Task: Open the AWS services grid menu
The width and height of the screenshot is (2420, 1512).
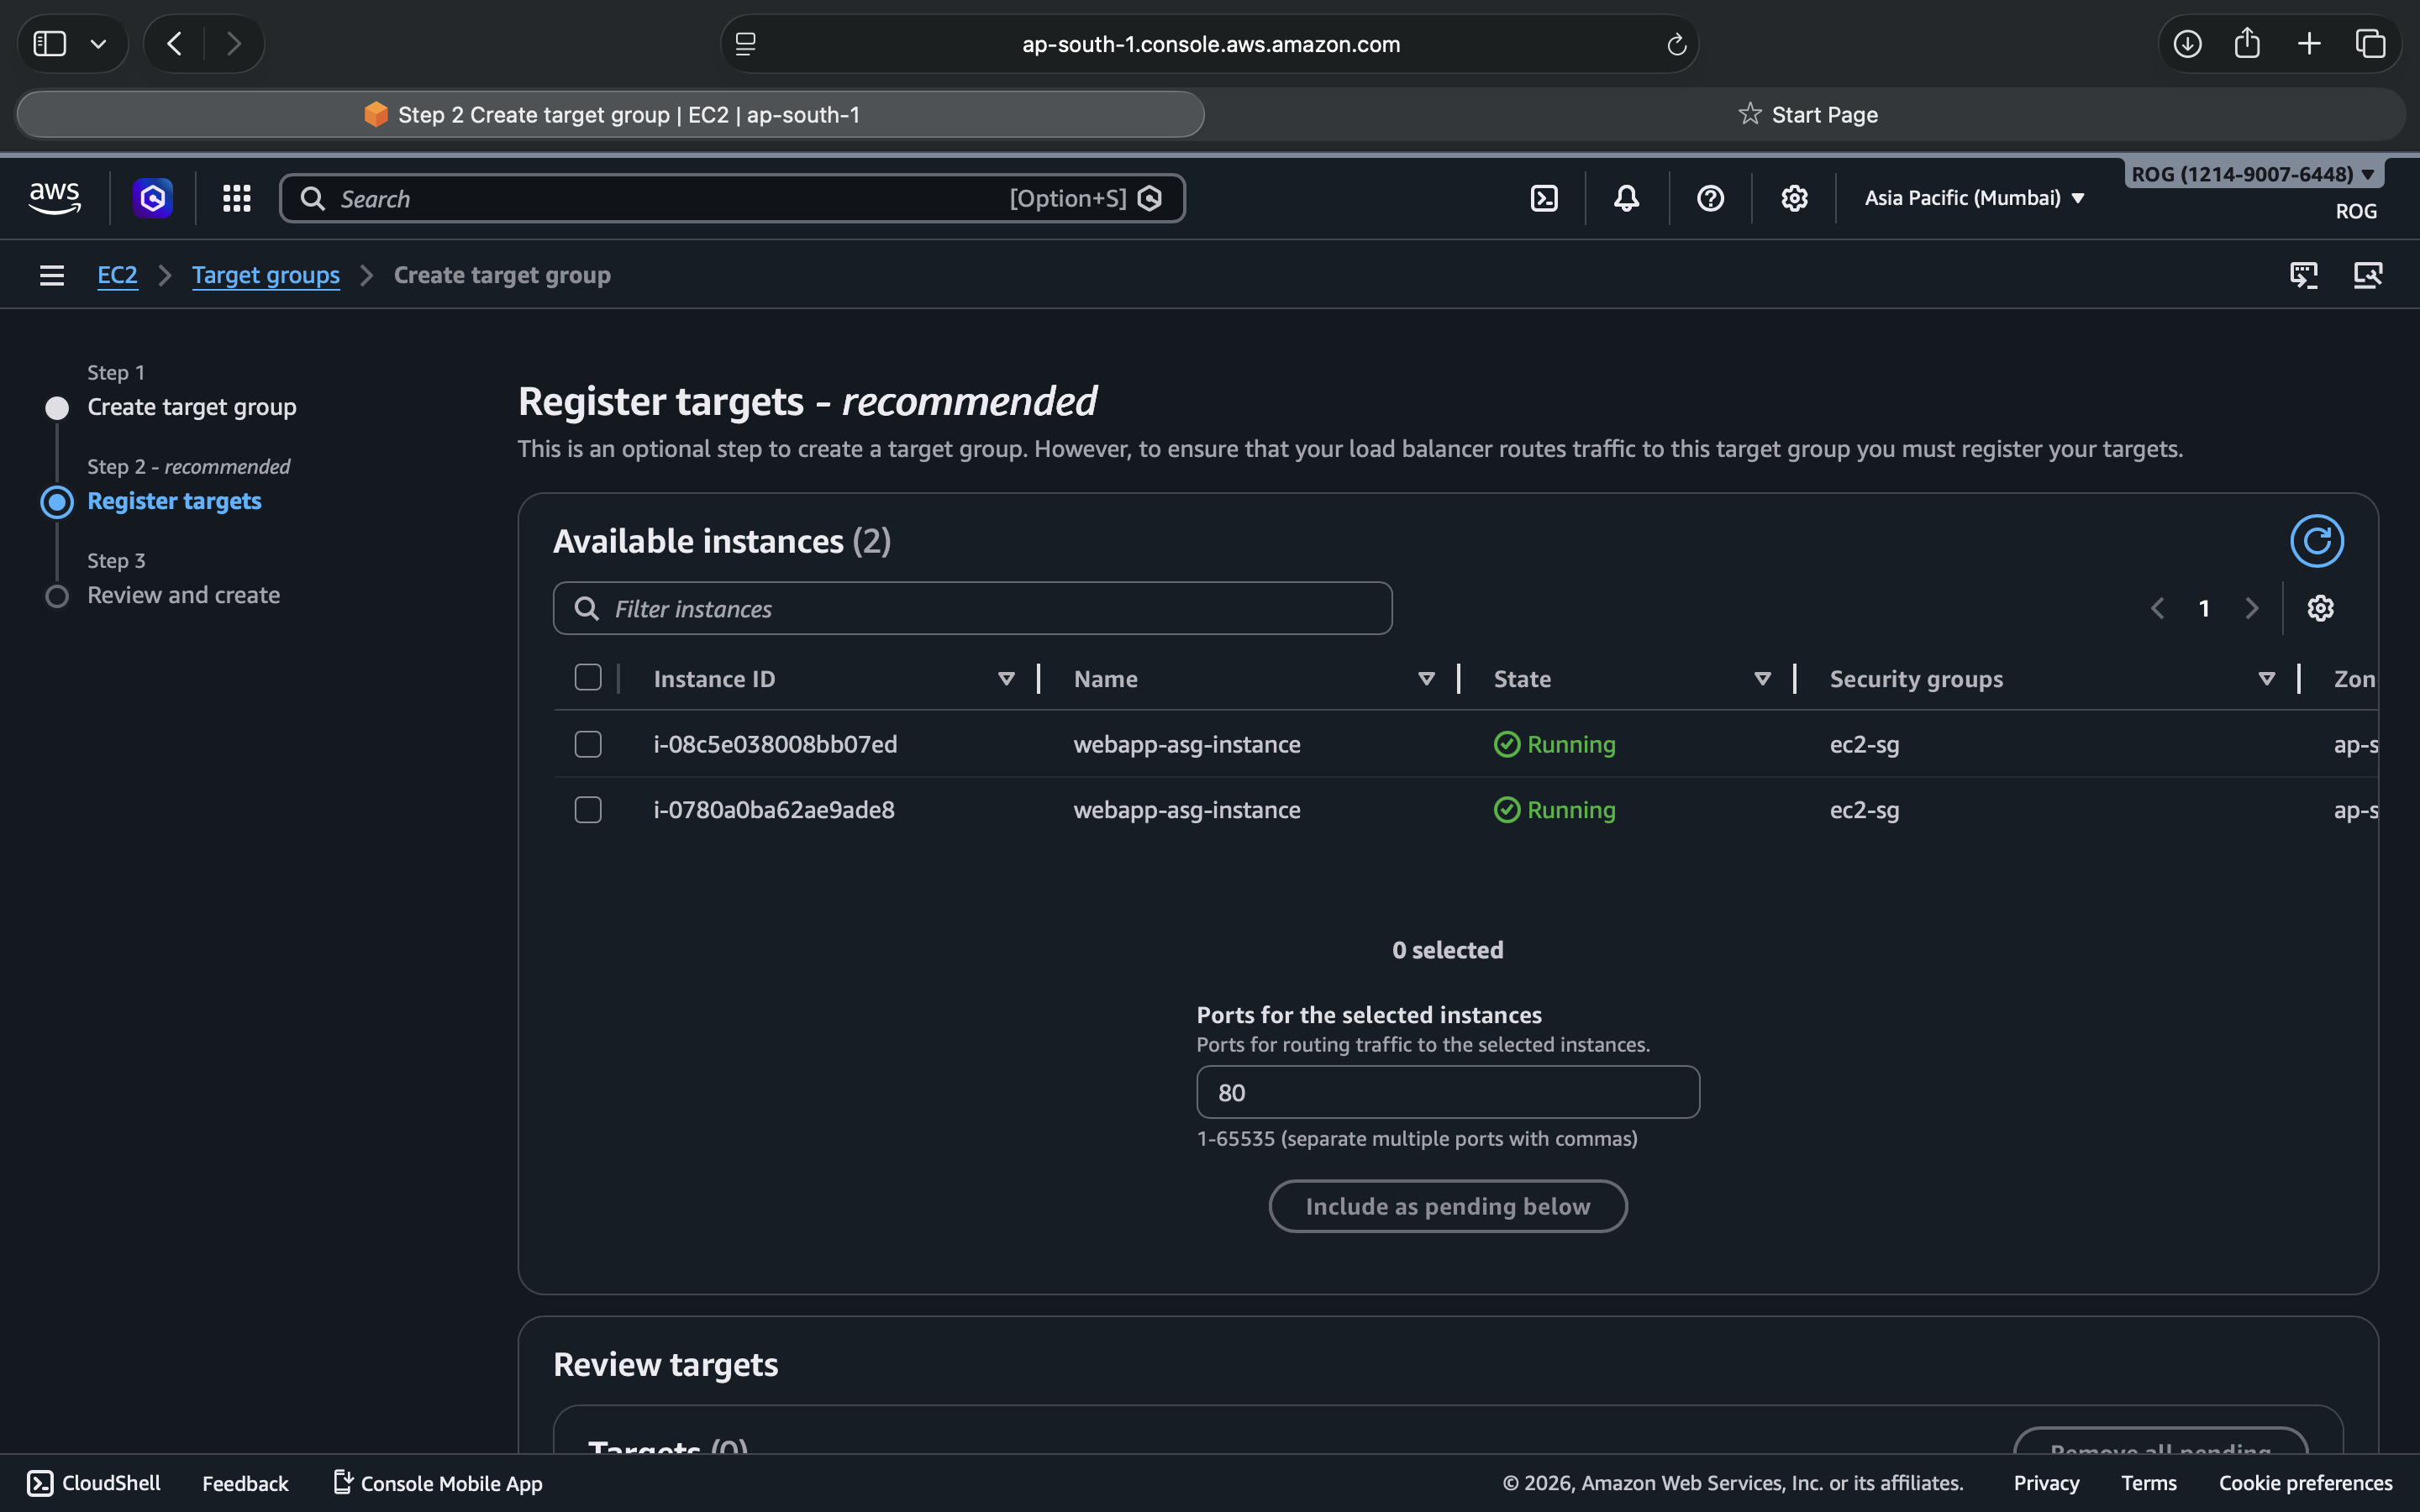Action: (x=236, y=198)
